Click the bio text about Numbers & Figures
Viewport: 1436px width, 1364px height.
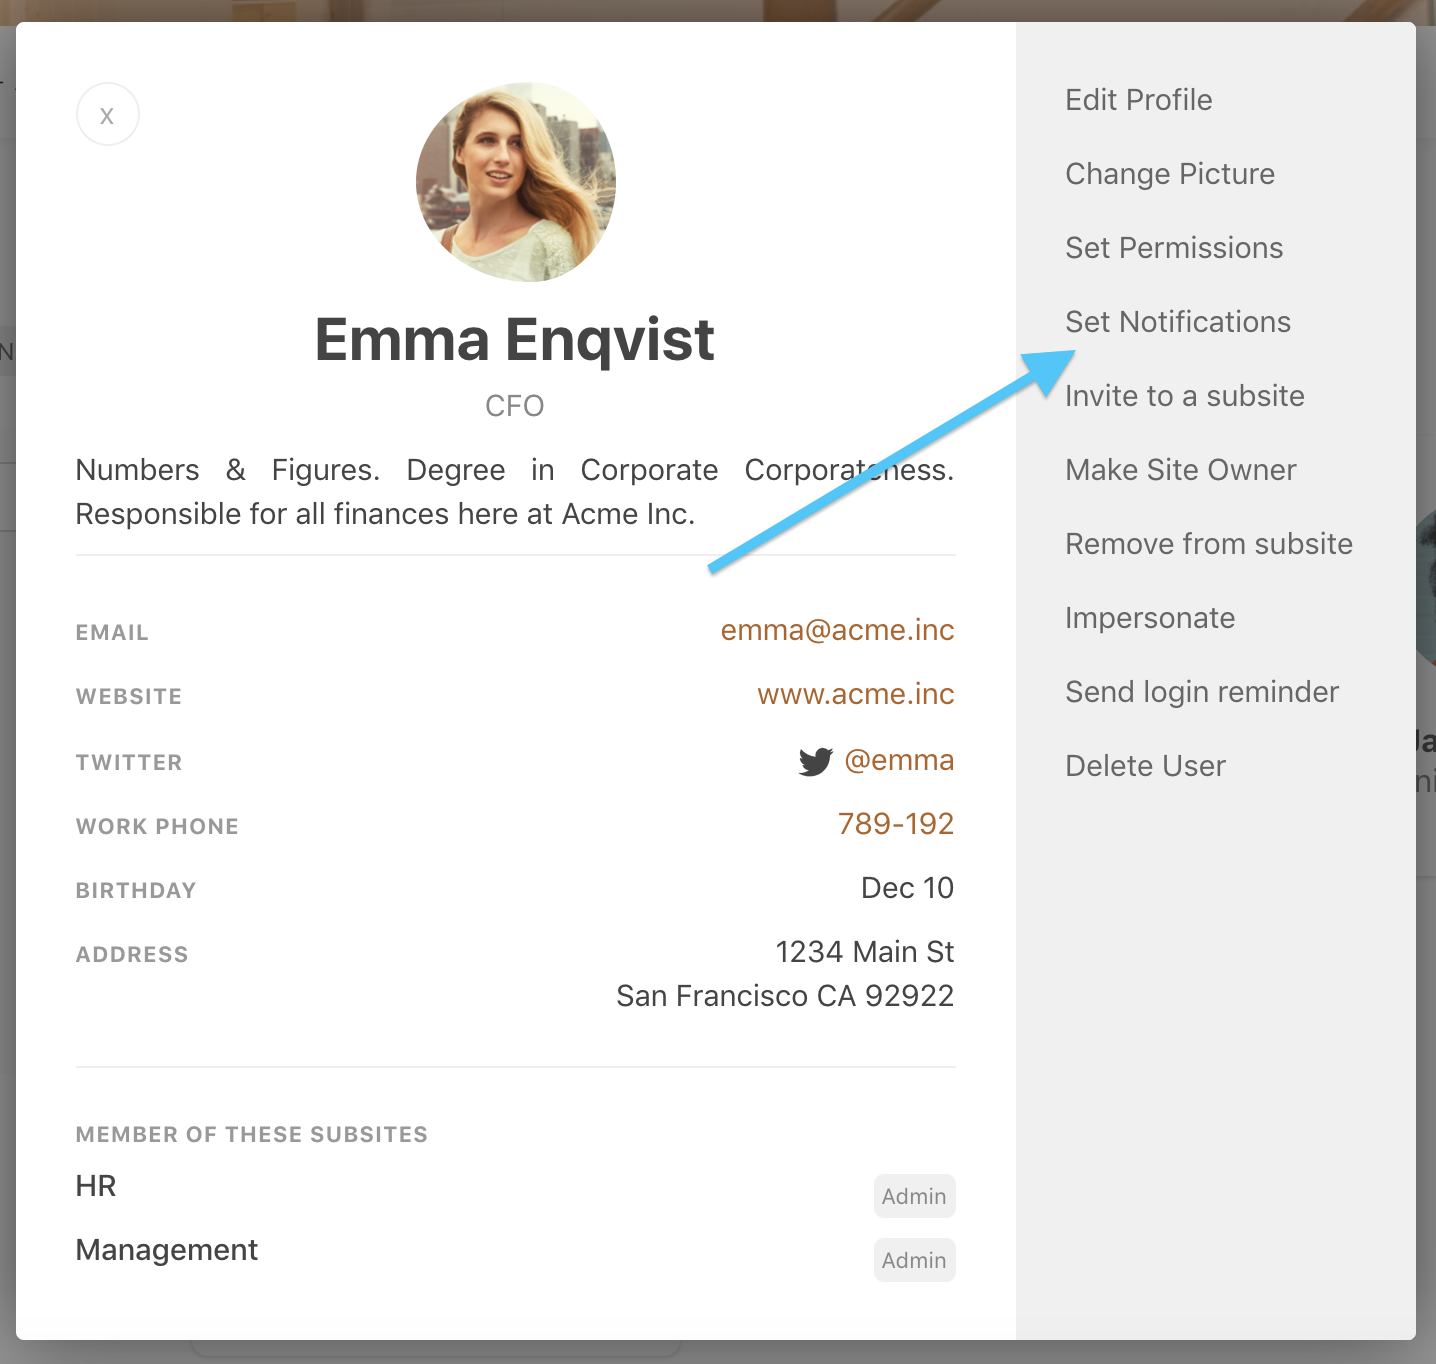pos(515,492)
